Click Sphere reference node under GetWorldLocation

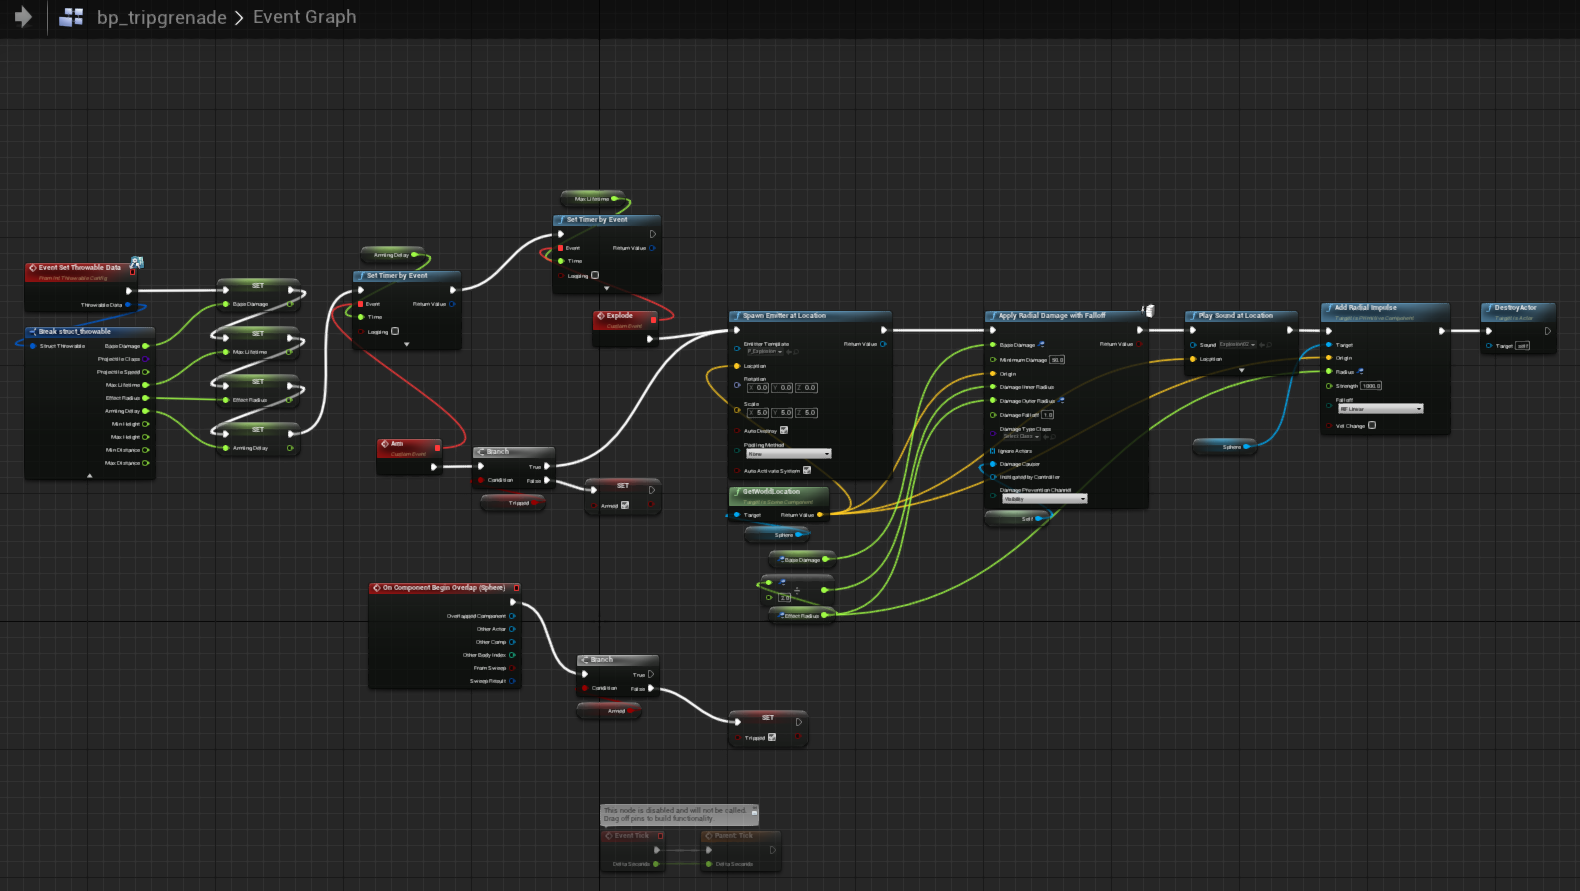[x=777, y=535]
